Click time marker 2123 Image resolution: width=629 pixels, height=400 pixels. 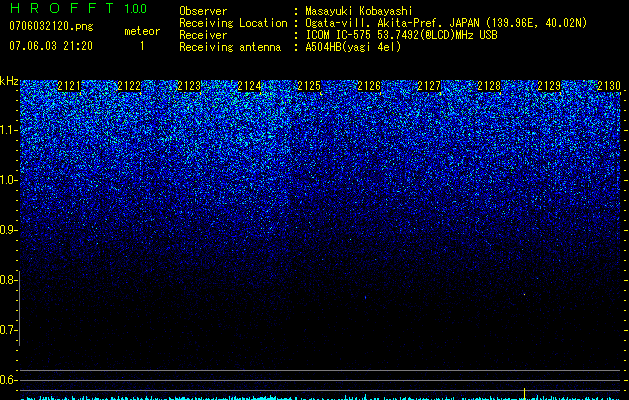189,86
